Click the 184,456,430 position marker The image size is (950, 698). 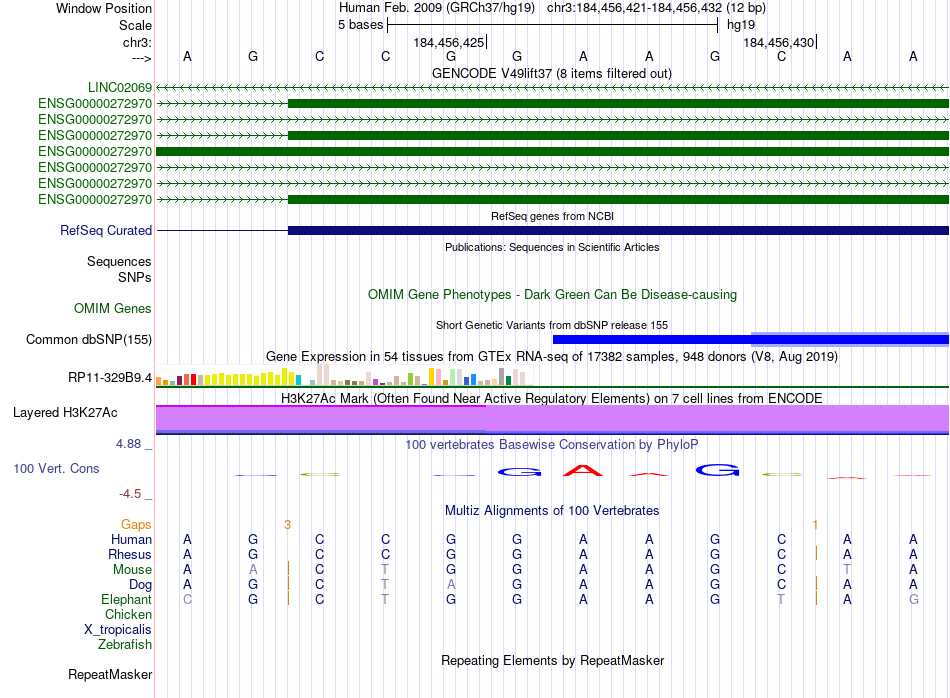(x=779, y=42)
